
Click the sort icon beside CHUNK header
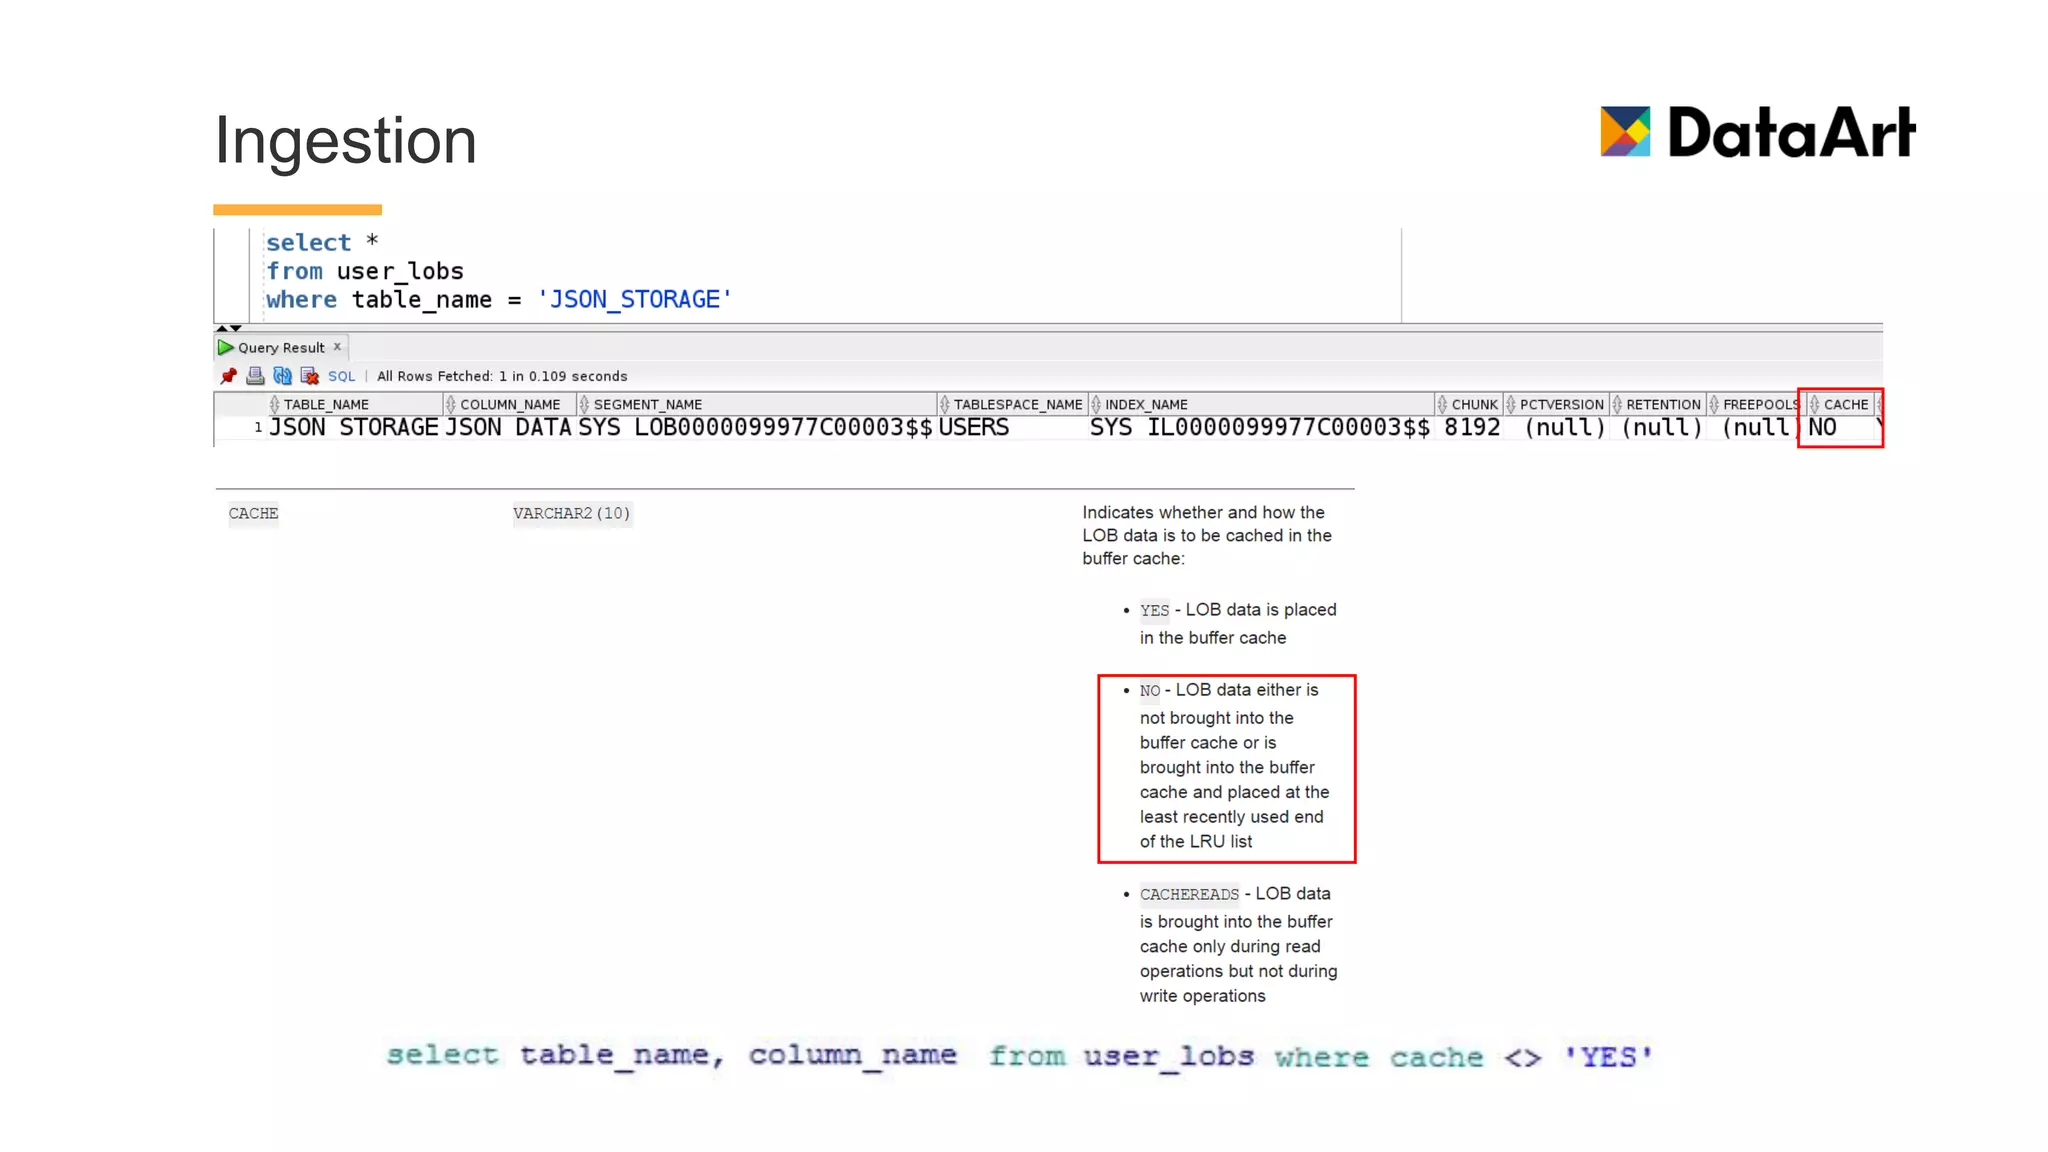pos(1442,404)
